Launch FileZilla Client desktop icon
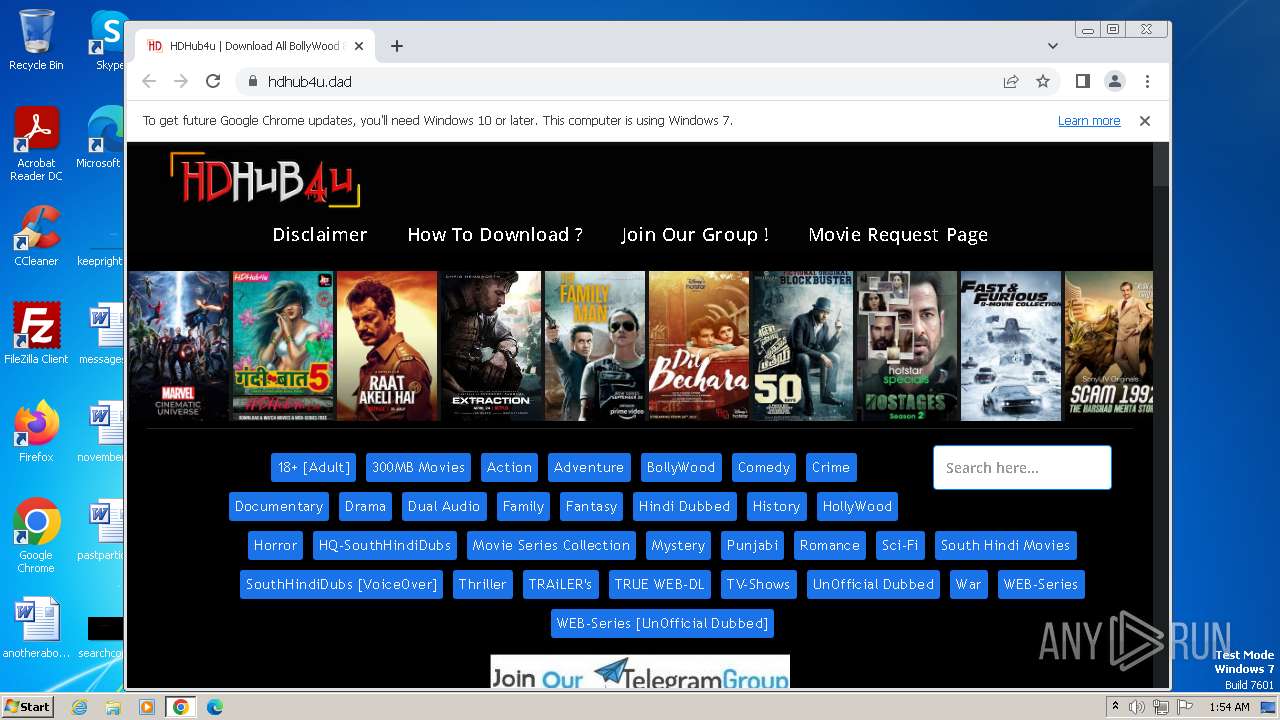The image size is (1280, 720). tap(36, 334)
